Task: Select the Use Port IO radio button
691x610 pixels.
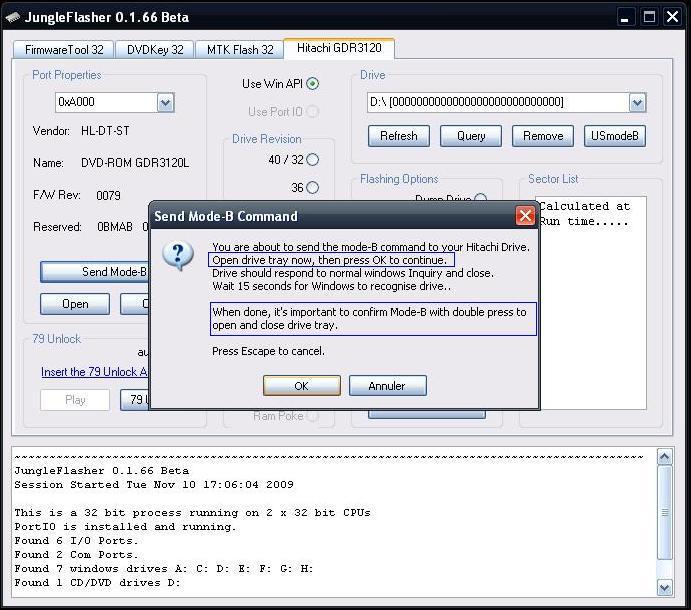Action: click(312, 112)
